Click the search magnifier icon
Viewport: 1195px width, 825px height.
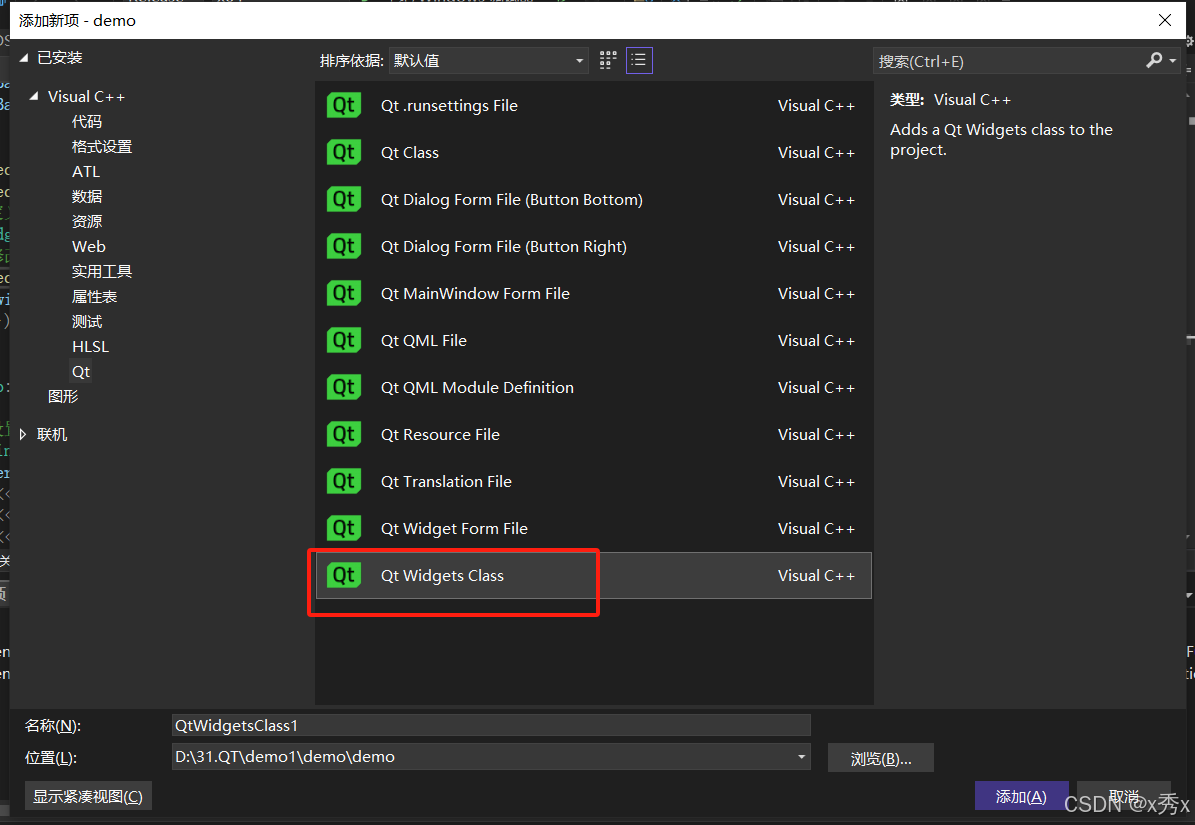coord(1154,60)
